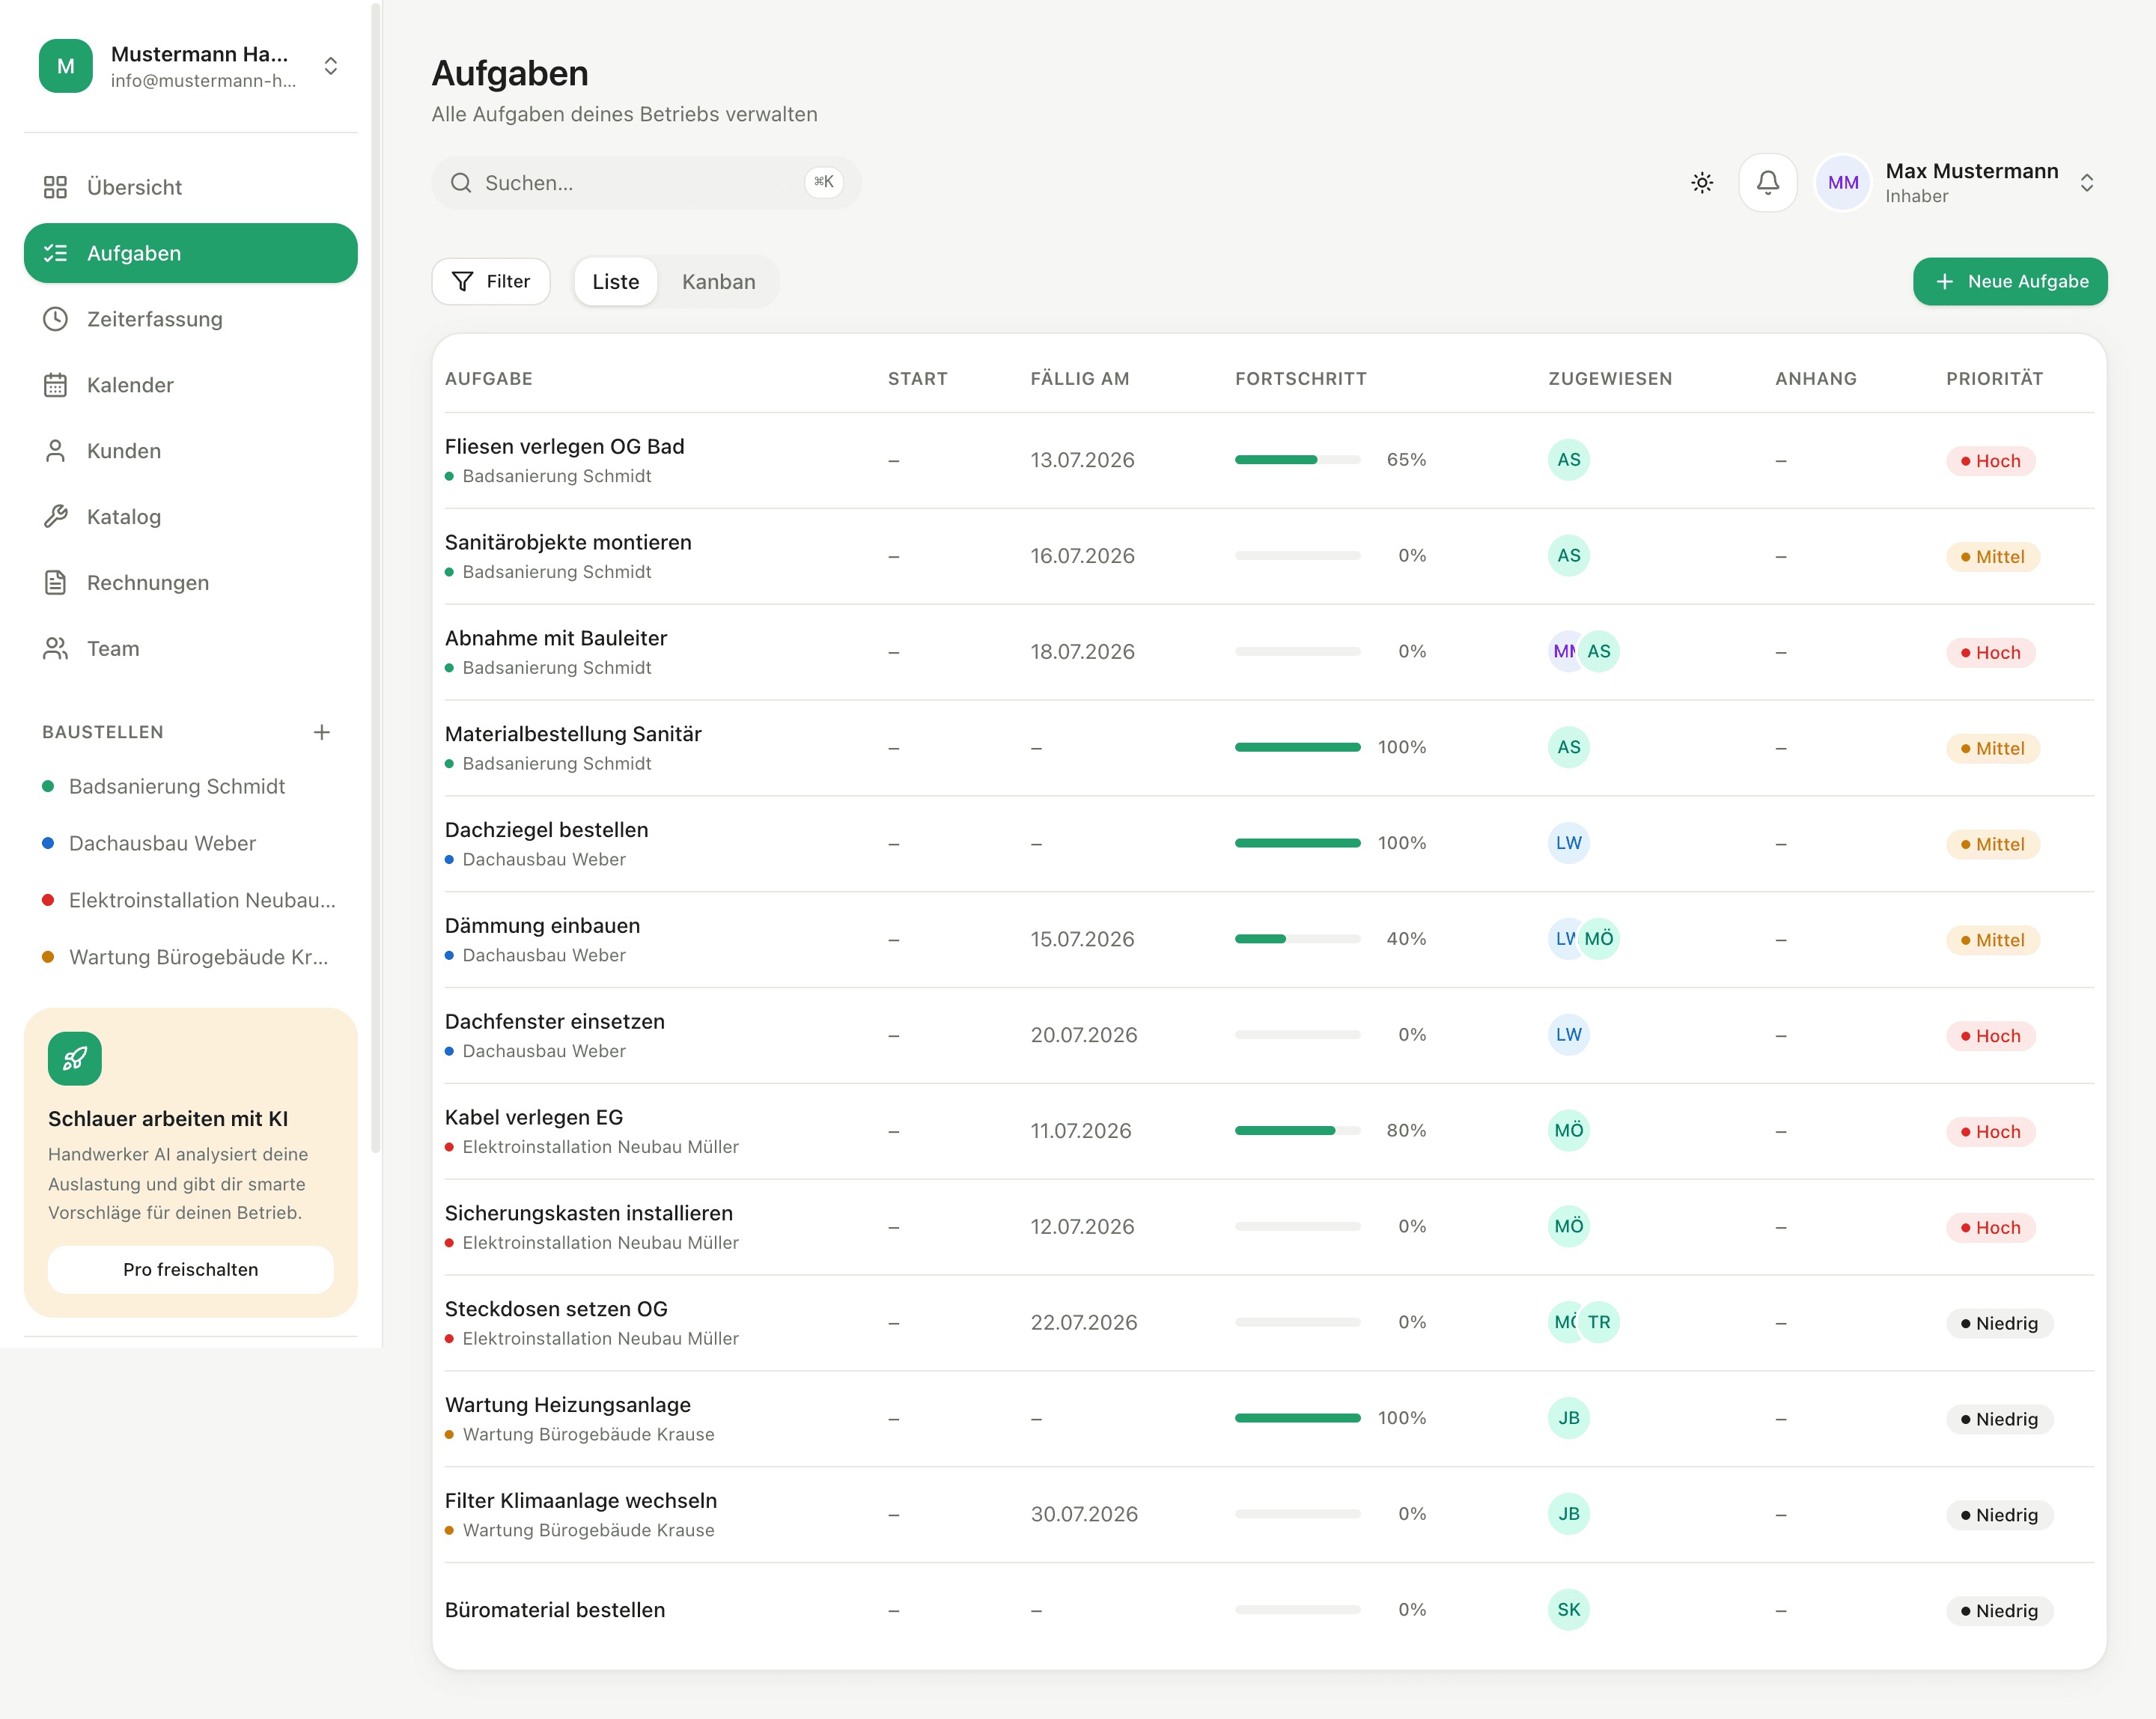Click the 65% progress bar of Fliesen verlegen

click(1297, 460)
